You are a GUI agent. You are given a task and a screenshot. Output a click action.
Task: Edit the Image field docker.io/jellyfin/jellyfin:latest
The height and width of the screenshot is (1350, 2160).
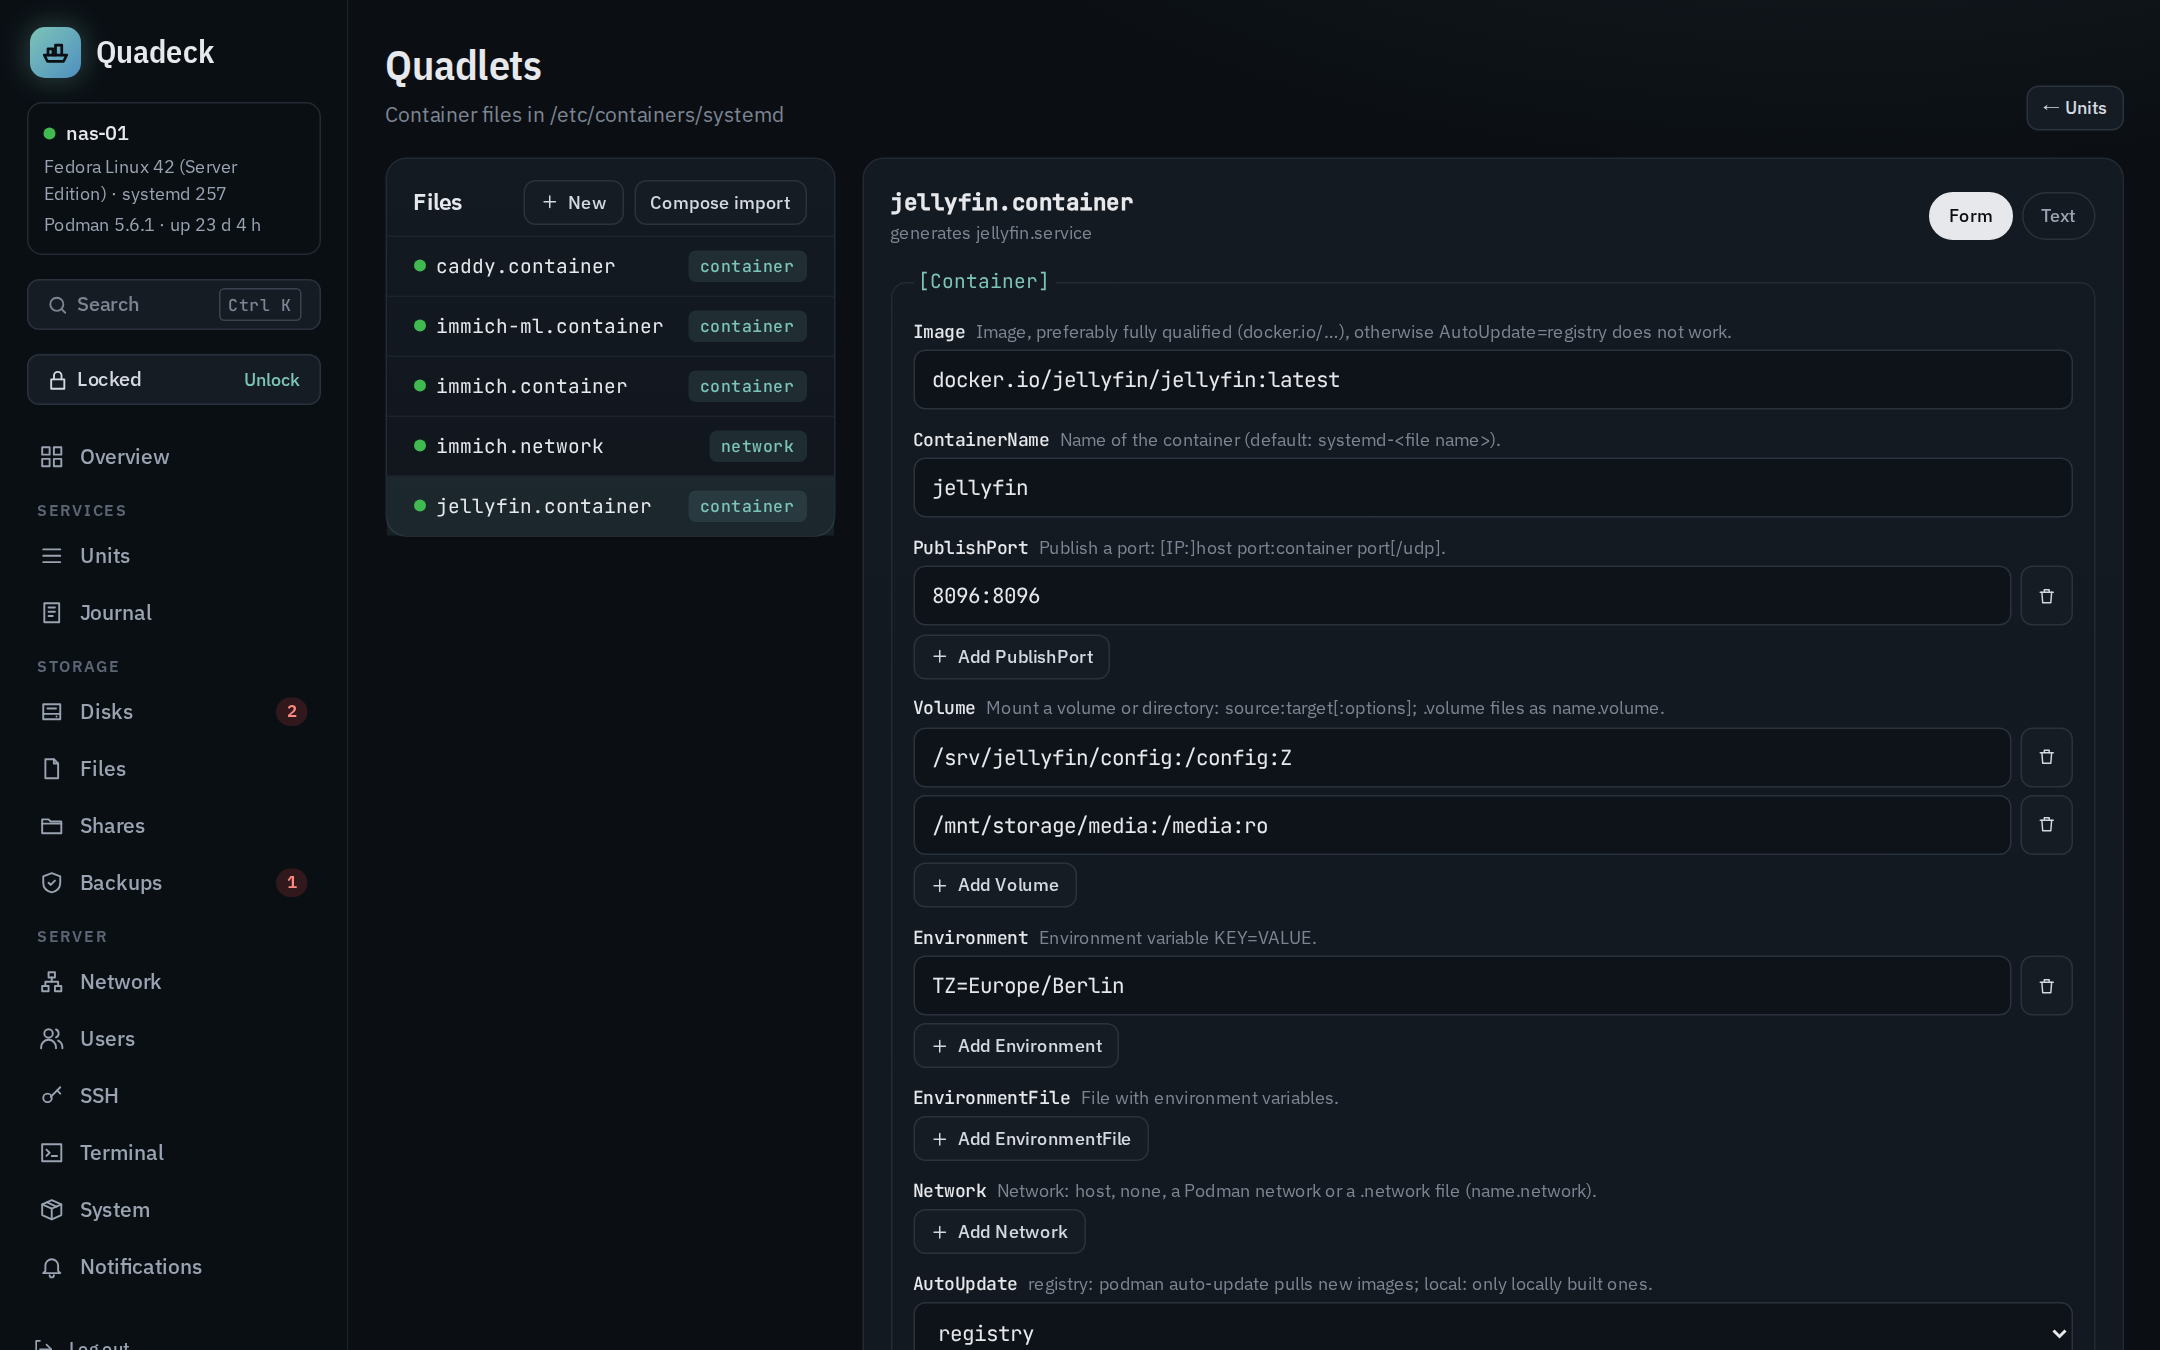[1492, 380]
